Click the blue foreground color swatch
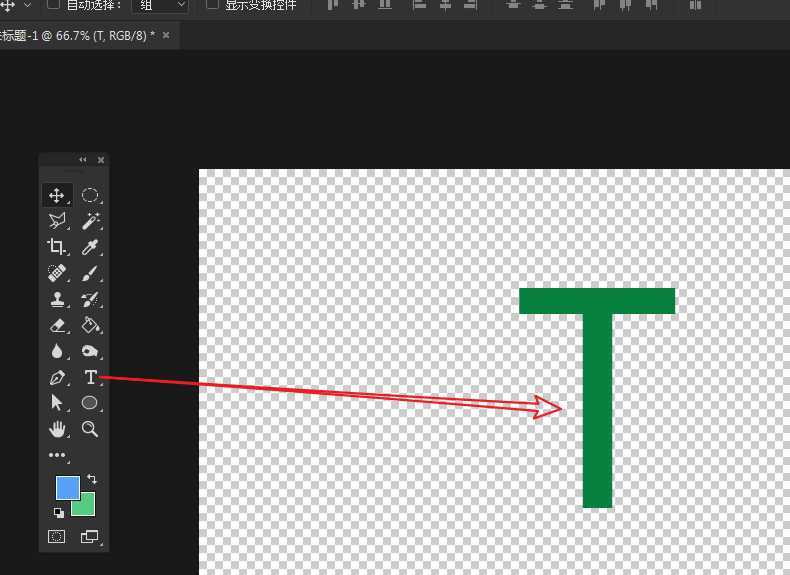This screenshot has width=790, height=575. (67, 488)
